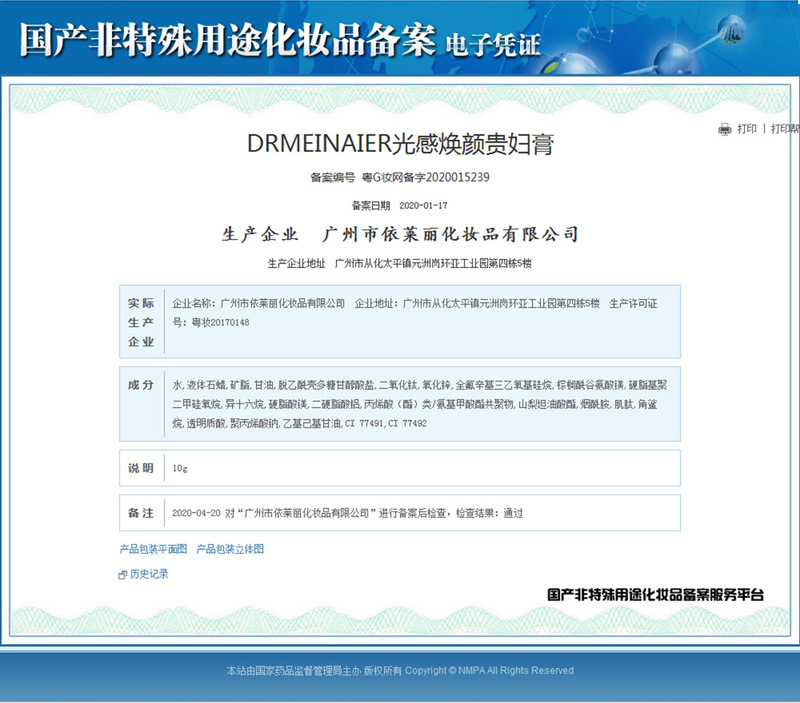Click ingredient text CI 77491,CI 77492
The height and width of the screenshot is (703, 800).
click(x=386, y=423)
